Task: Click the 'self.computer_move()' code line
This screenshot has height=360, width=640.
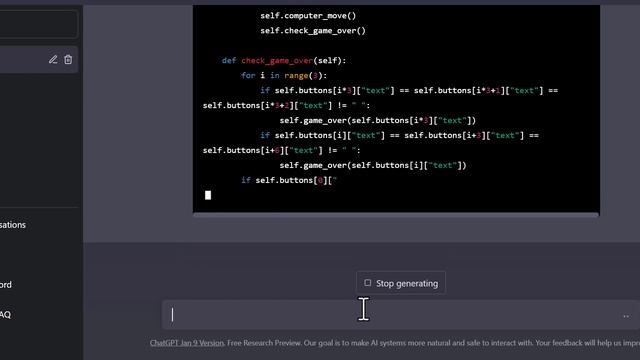Action: 308,16
